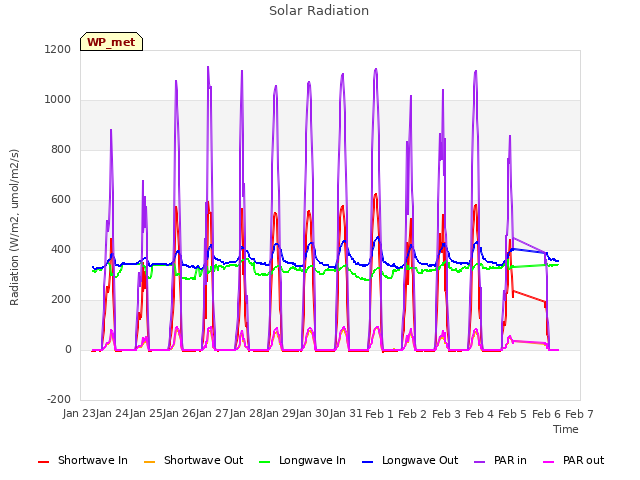This screenshot has width=640, height=480.
Task: Click the Shortwave Out legend label
Action: [203, 460]
